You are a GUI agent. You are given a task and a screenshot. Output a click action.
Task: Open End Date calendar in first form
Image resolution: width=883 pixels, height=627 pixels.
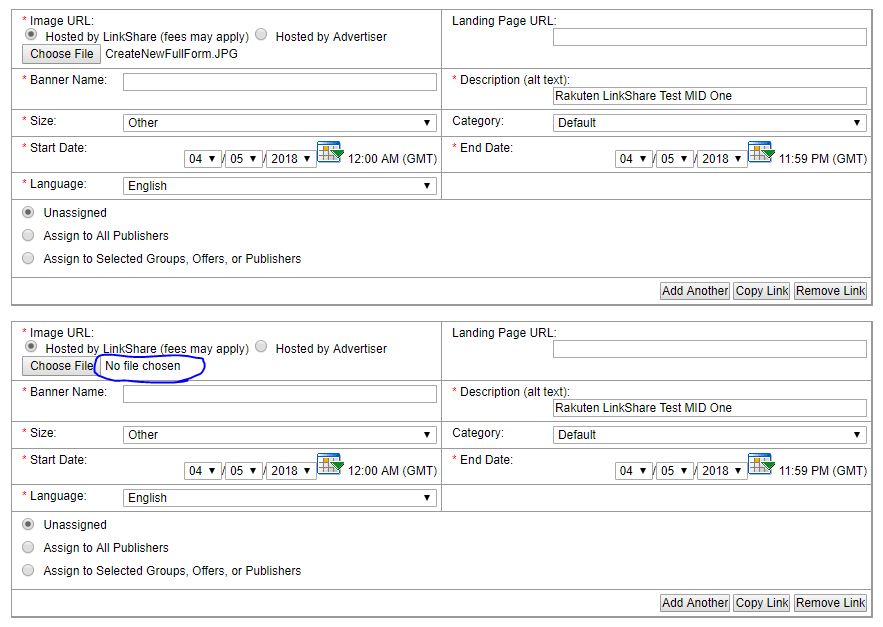click(x=760, y=153)
